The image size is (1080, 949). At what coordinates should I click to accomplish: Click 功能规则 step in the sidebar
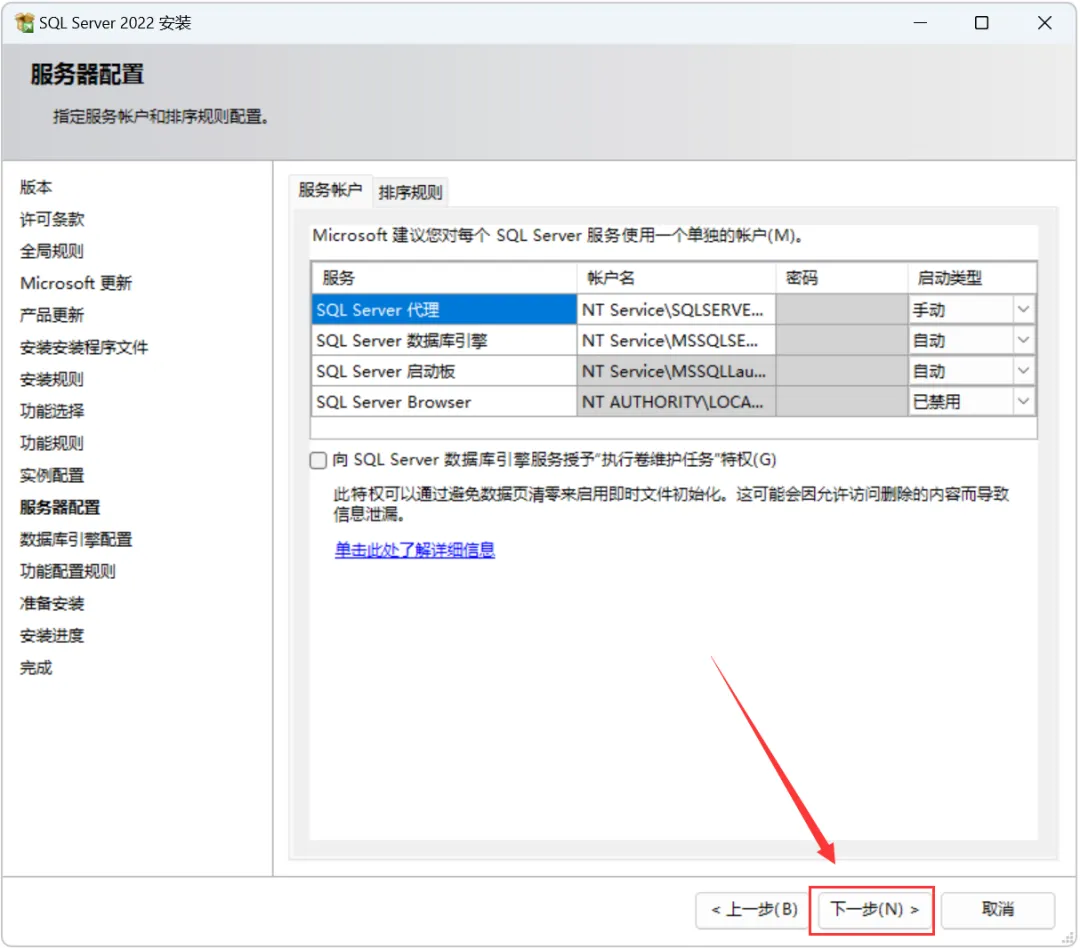click(x=52, y=443)
